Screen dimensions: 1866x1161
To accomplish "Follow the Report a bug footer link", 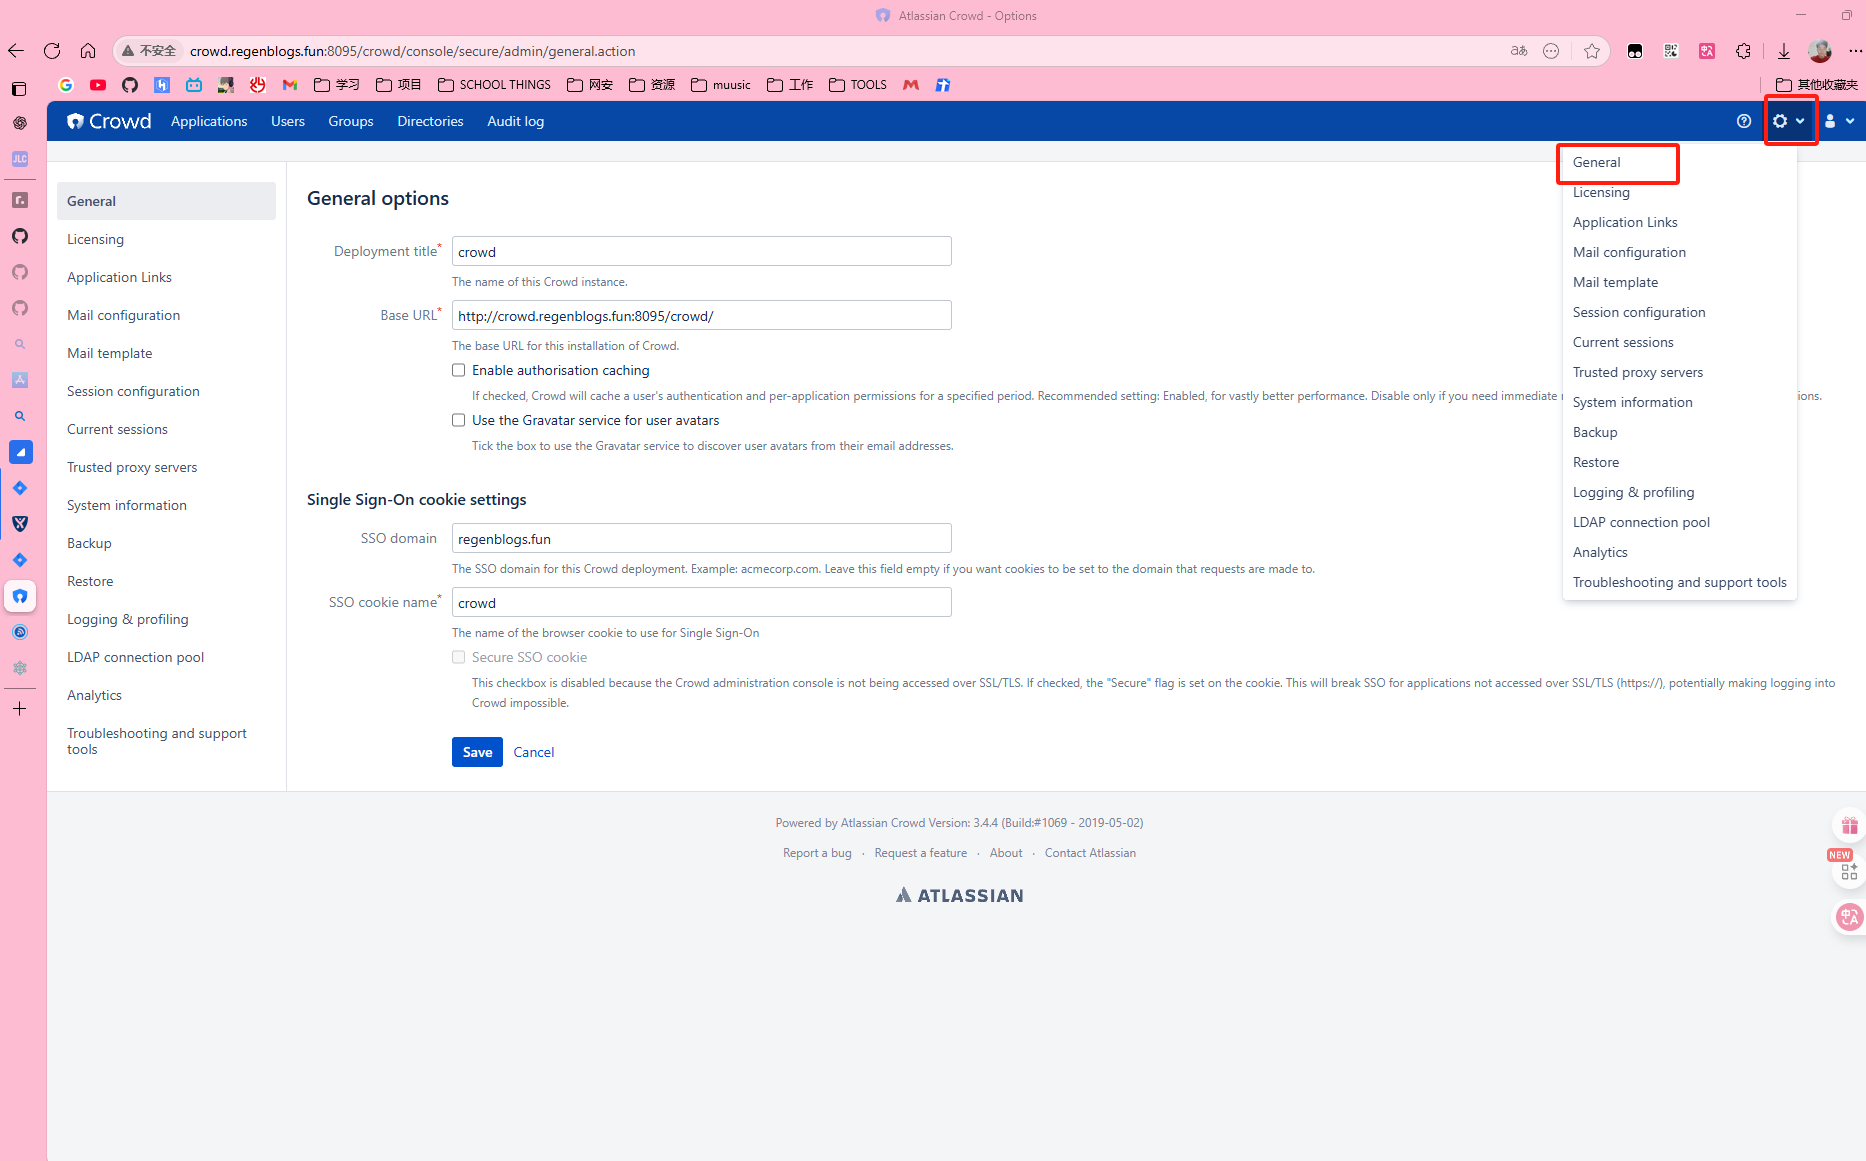I will coord(817,853).
